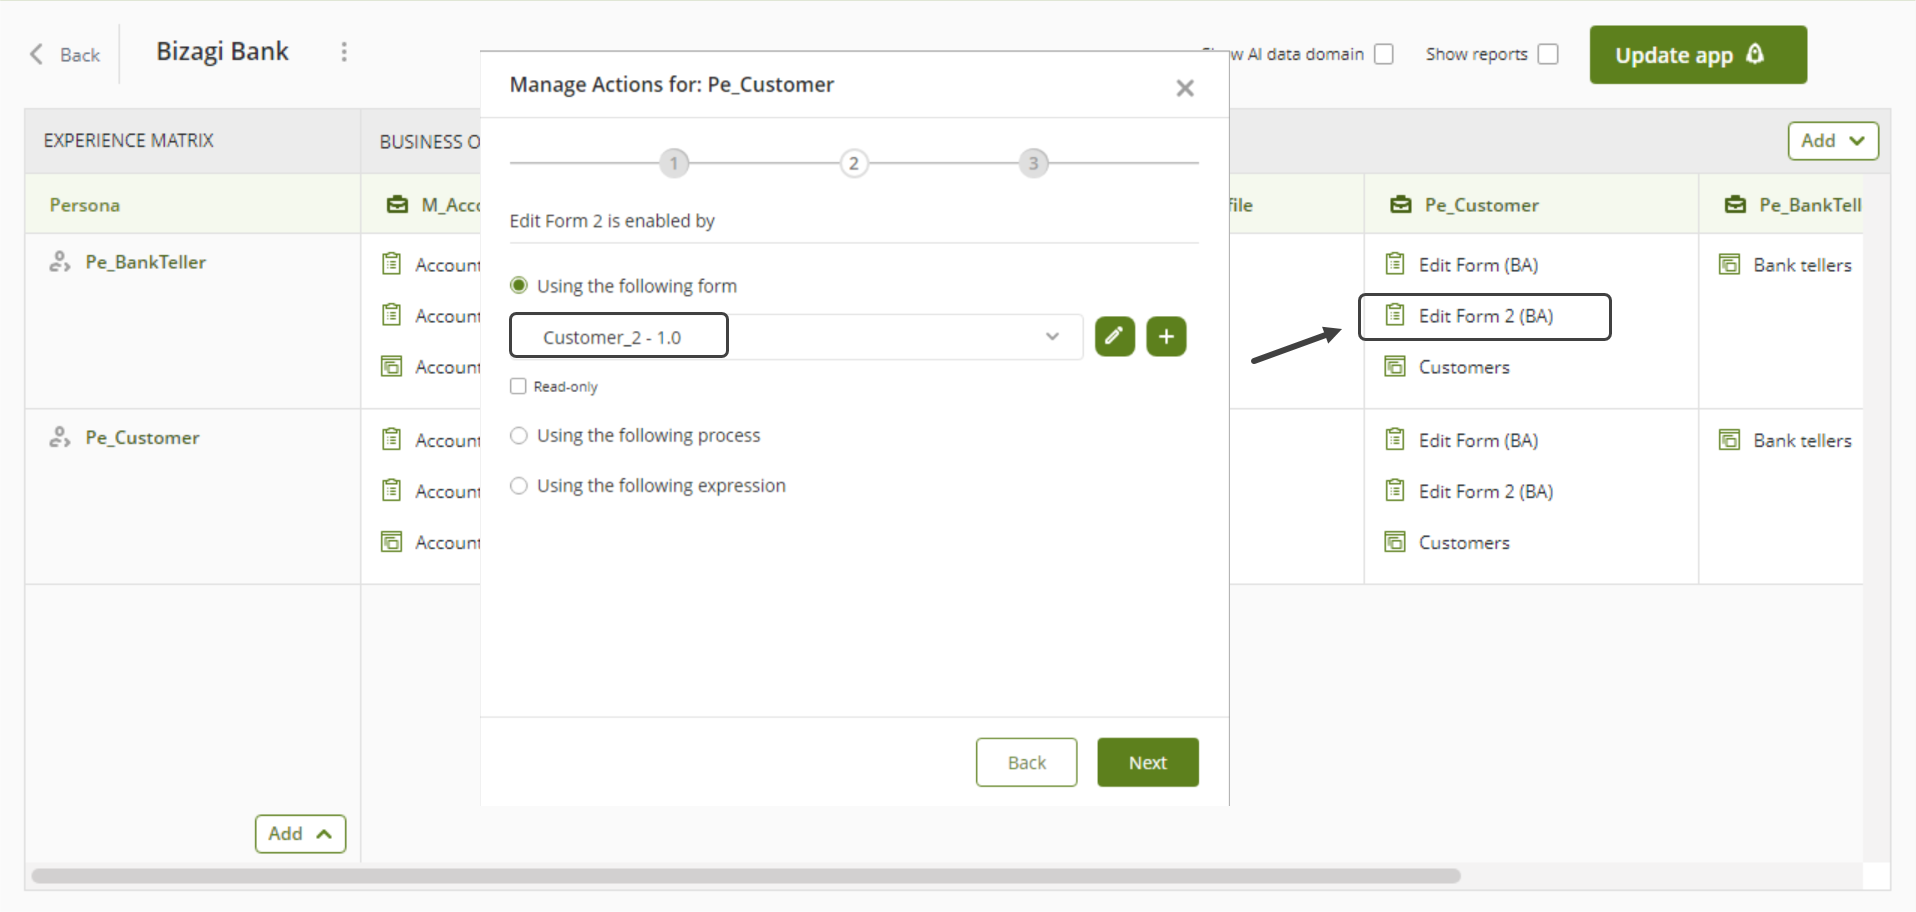Image resolution: width=1916 pixels, height=912 pixels.
Task: Click wizard step 2 marker
Action: [853, 163]
